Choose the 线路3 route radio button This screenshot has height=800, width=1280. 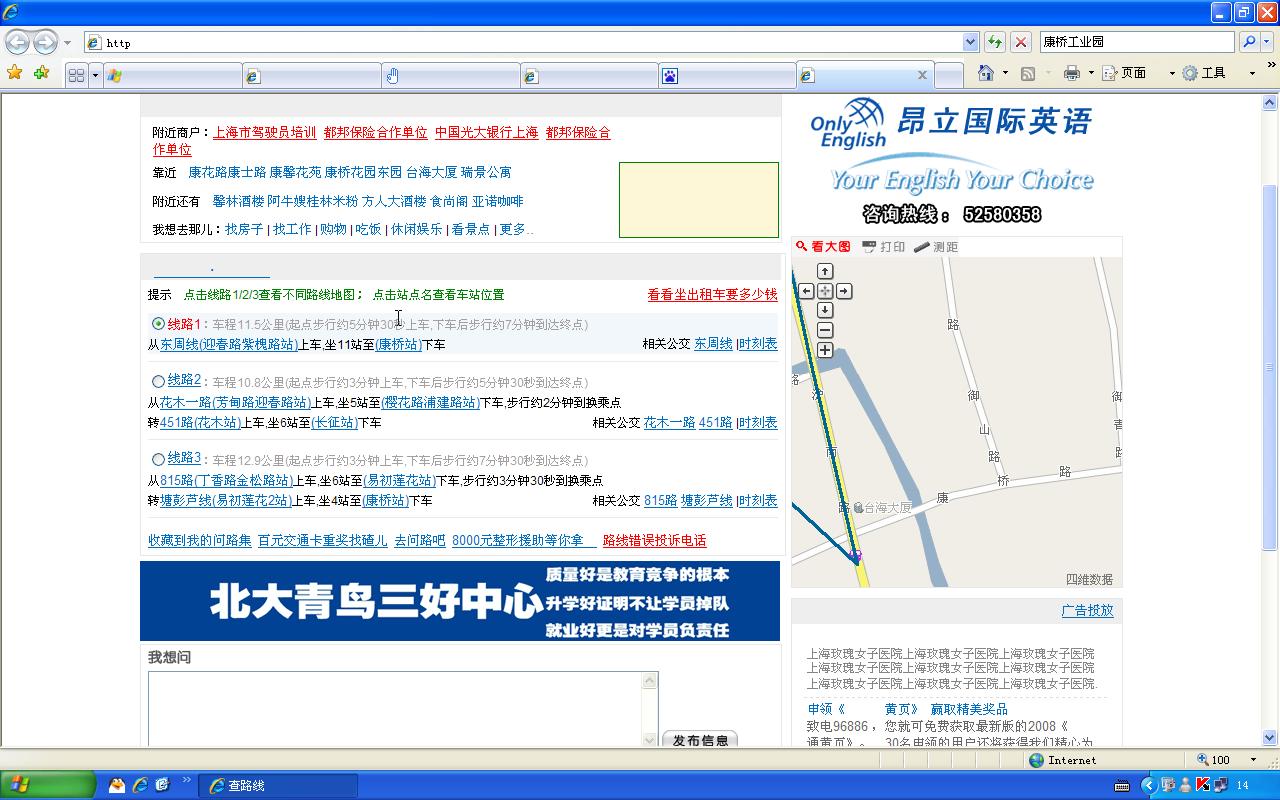(158, 459)
